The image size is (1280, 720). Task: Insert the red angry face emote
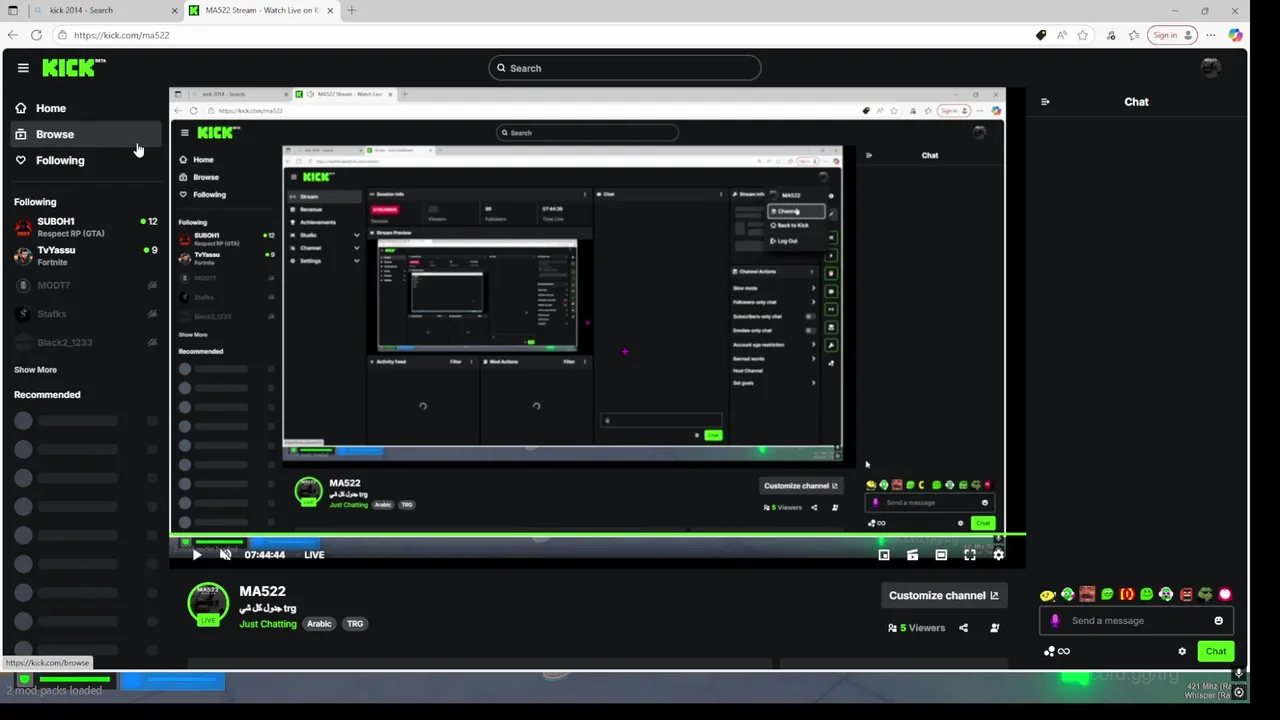pyautogui.click(x=1186, y=595)
